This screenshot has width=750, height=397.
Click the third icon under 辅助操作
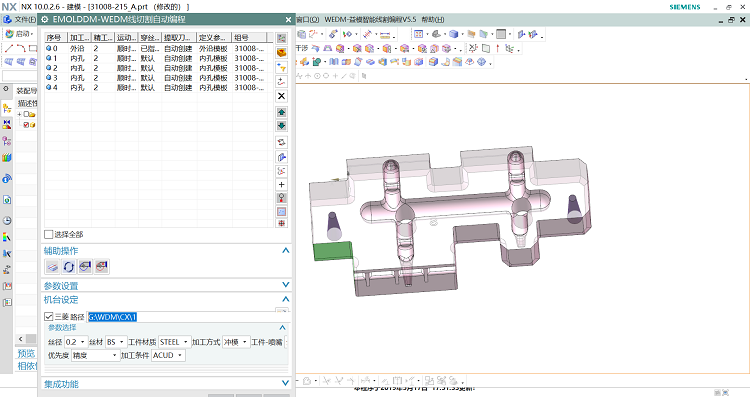pyautogui.click(x=85, y=266)
